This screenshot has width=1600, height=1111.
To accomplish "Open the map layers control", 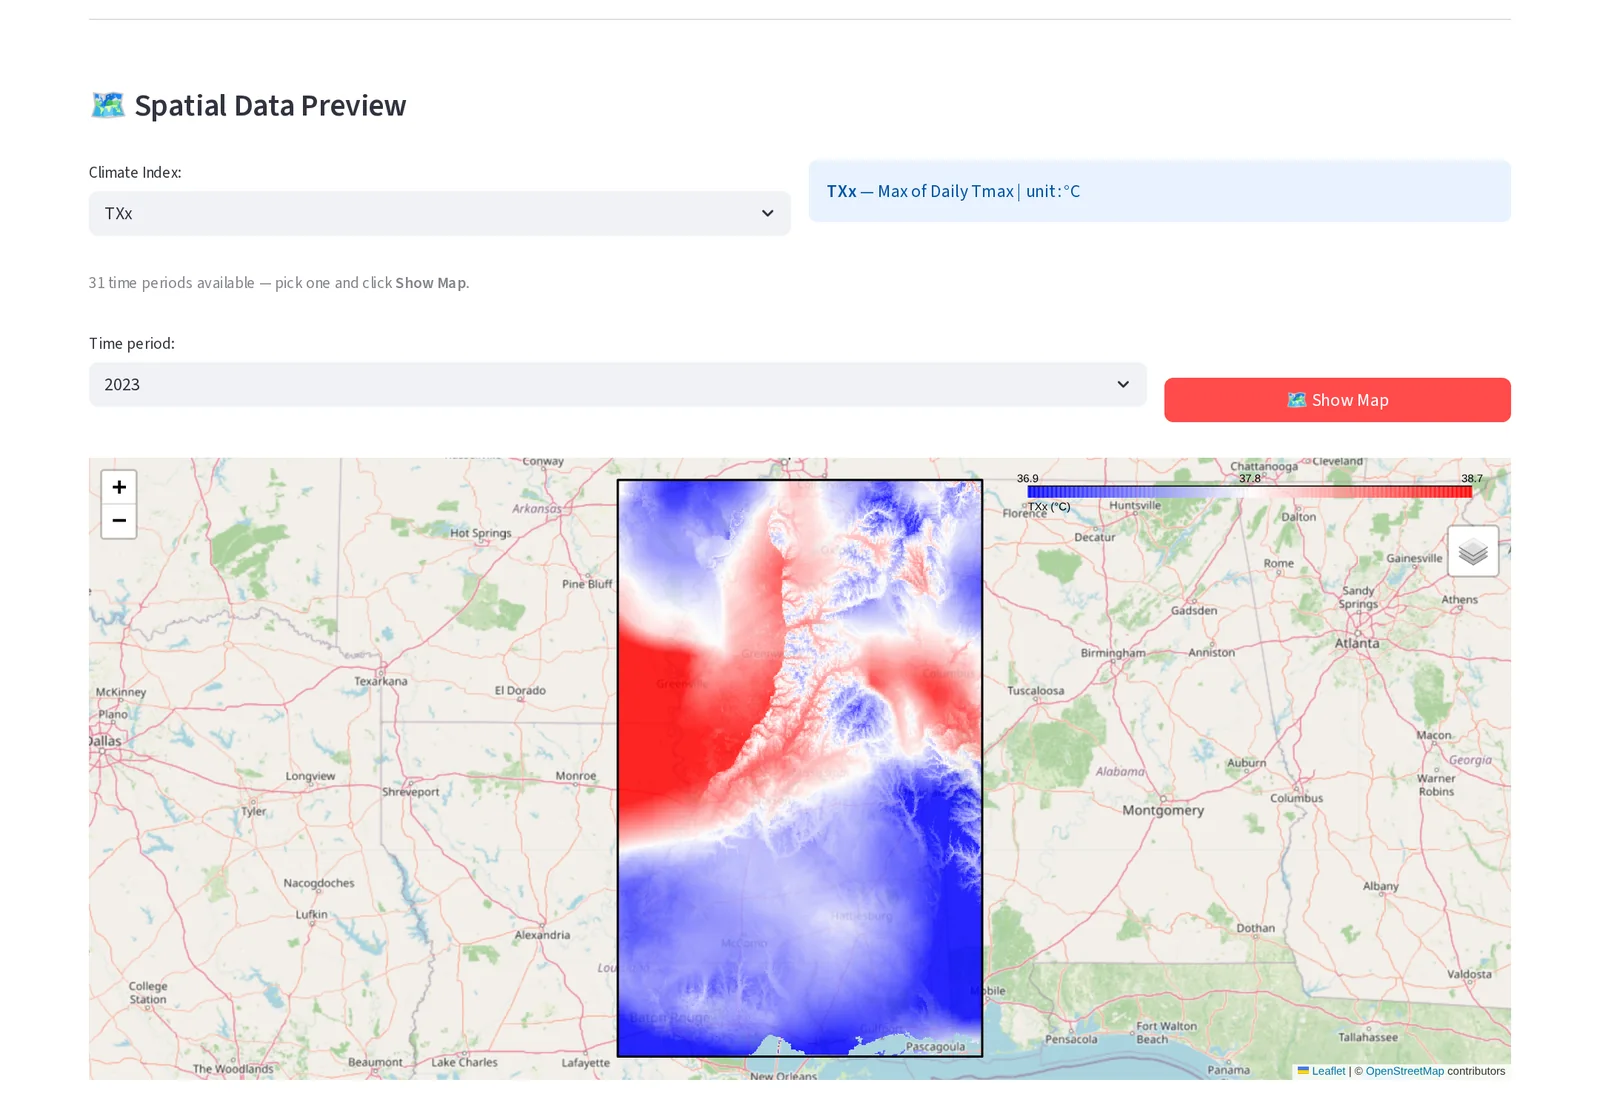I will [x=1473, y=551].
